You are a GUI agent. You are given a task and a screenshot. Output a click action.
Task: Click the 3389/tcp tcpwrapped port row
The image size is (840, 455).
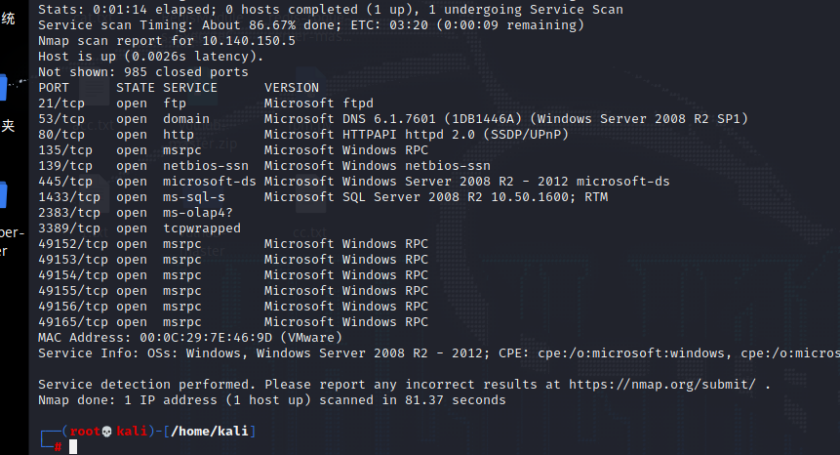(x=140, y=228)
